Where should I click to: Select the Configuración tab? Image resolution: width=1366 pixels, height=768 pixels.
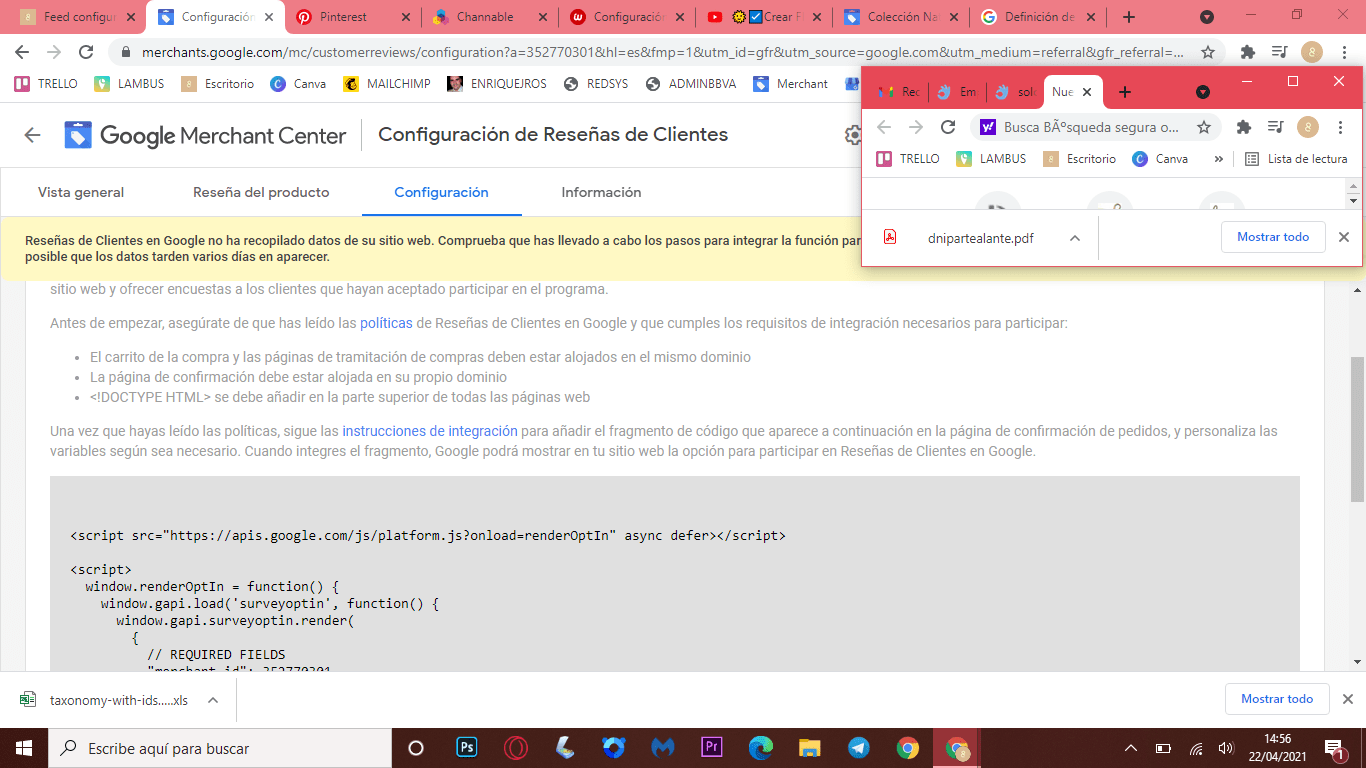[441, 192]
